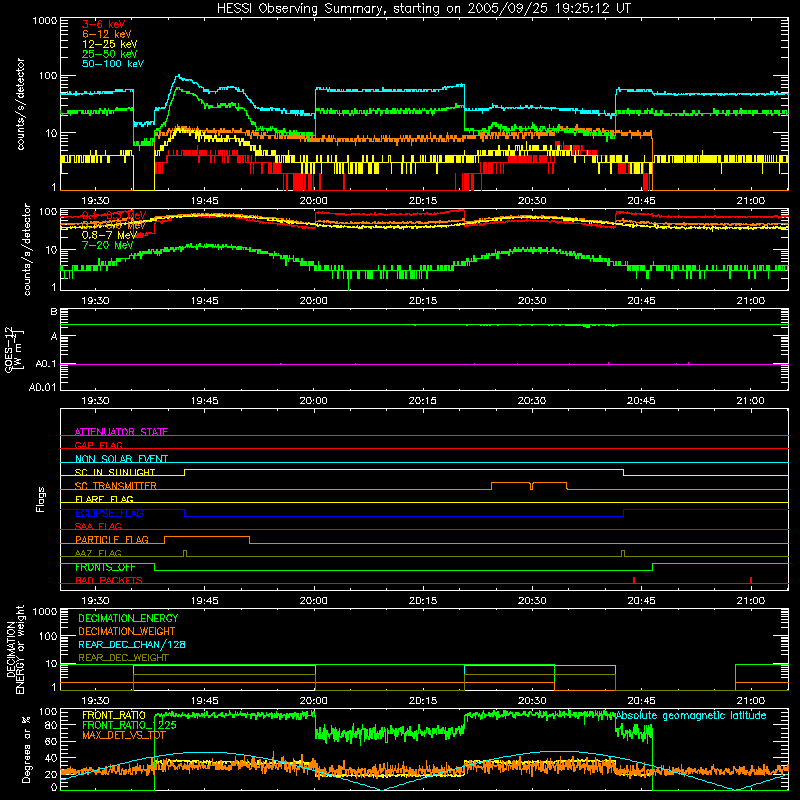Select the cyan 50-100 keV legend entry

(112, 64)
